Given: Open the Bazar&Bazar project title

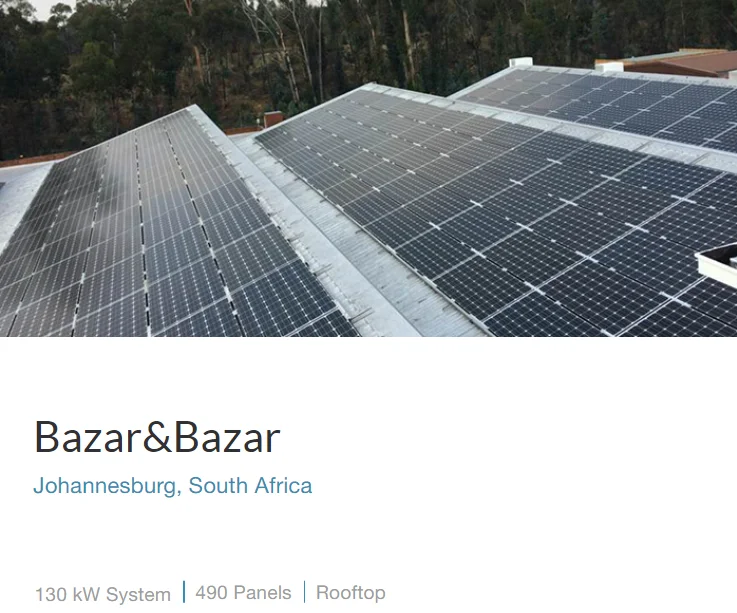Looking at the screenshot, I should (x=157, y=437).
